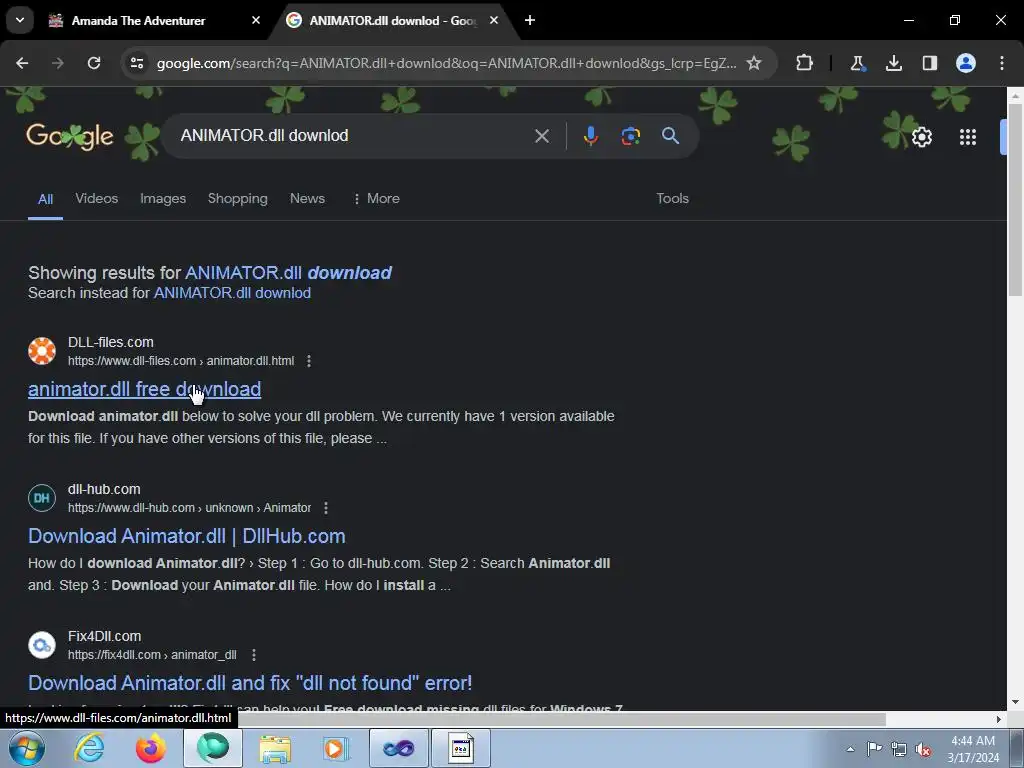The height and width of the screenshot is (768, 1024).
Task: Open Action Center flag icon
Action: (x=874, y=749)
